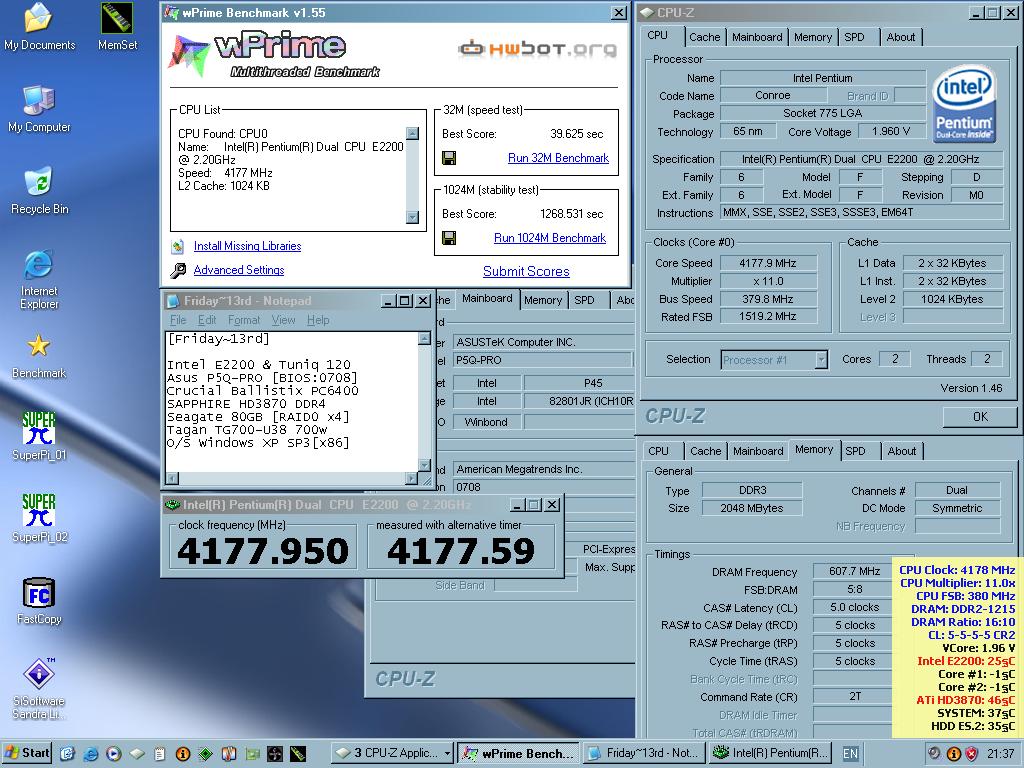
Task: Click the save icon for 1024M score
Action: pos(449,238)
